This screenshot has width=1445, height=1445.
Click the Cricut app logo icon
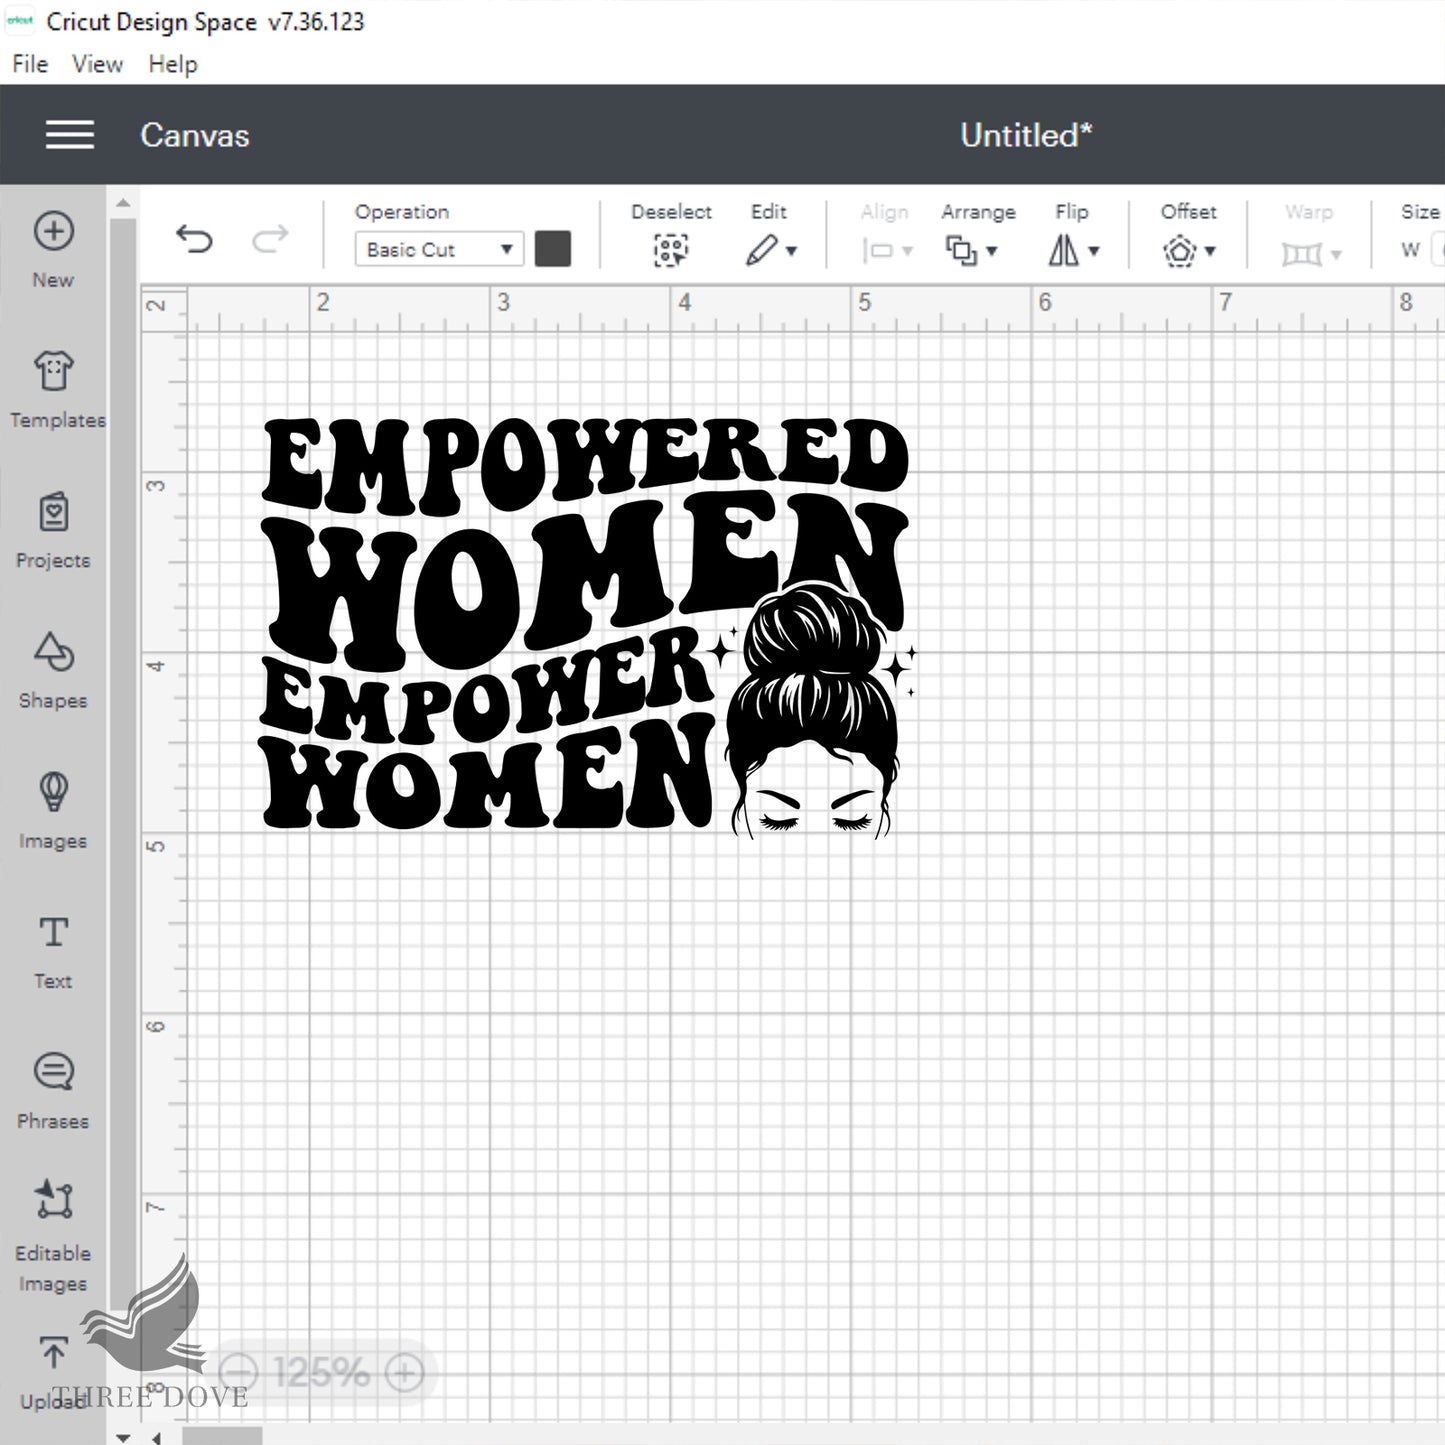coord(19,21)
